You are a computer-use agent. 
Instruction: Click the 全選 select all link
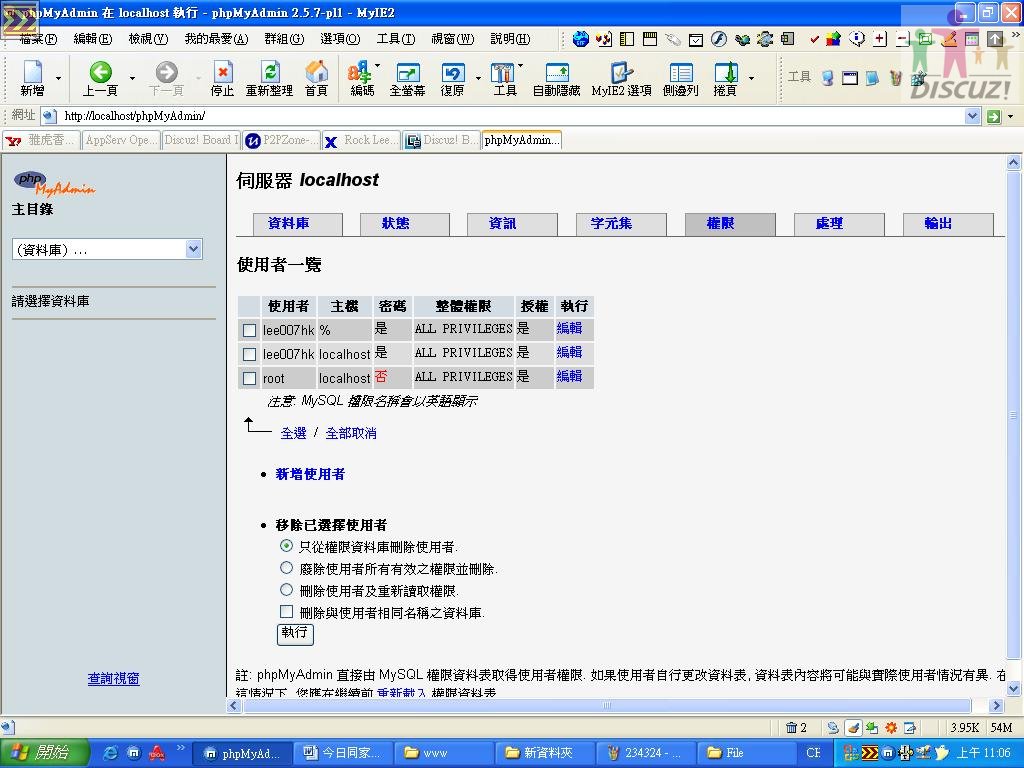293,433
